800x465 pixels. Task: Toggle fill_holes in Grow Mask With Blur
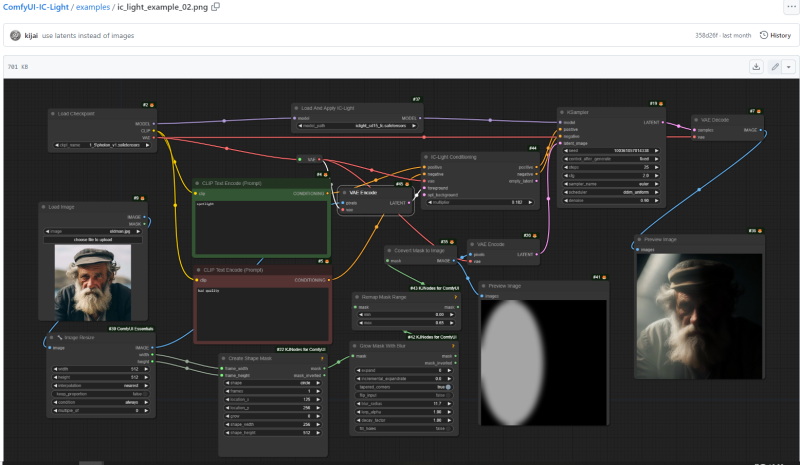click(404, 428)
